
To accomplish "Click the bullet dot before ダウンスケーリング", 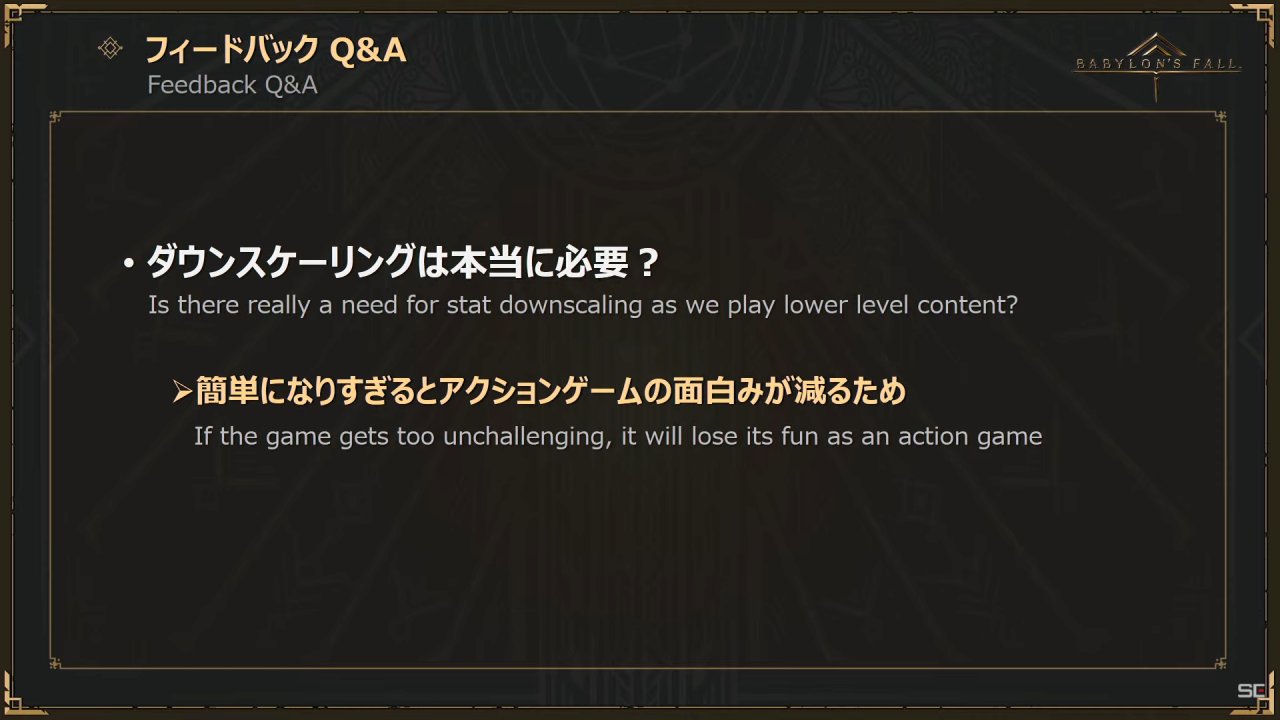I will click(129, 265).
